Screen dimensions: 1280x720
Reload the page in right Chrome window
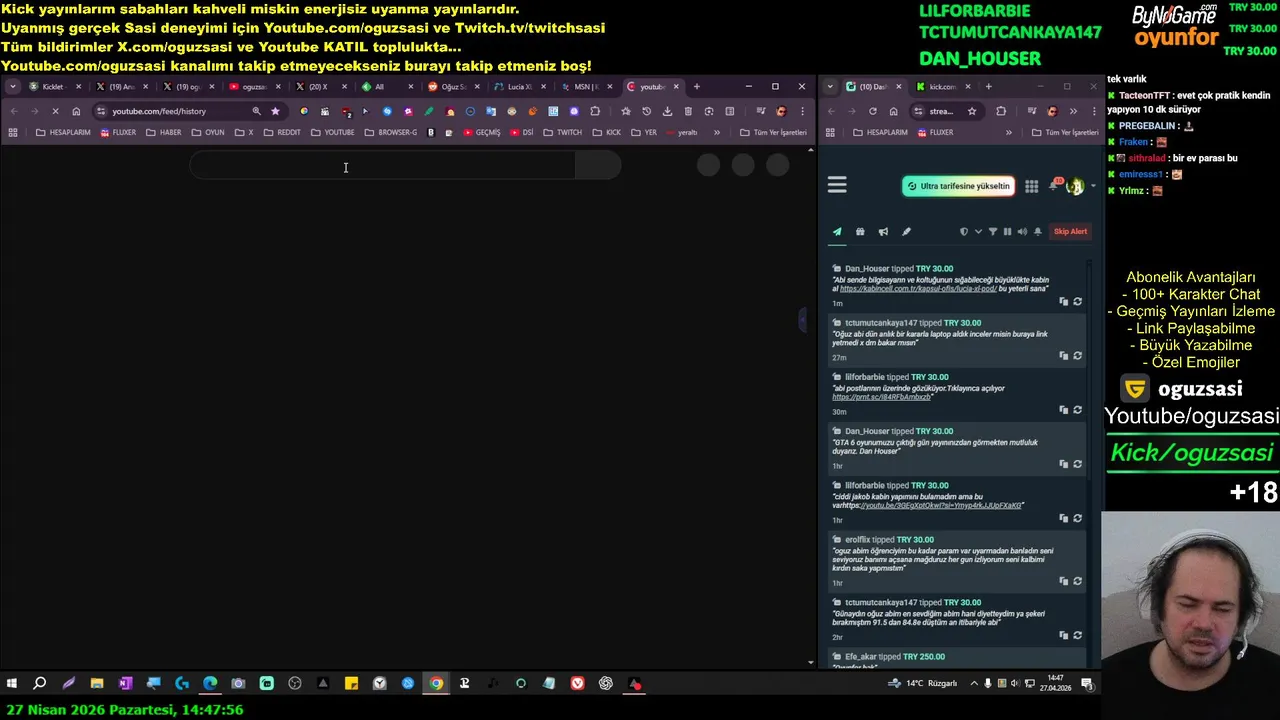(872, 111)
